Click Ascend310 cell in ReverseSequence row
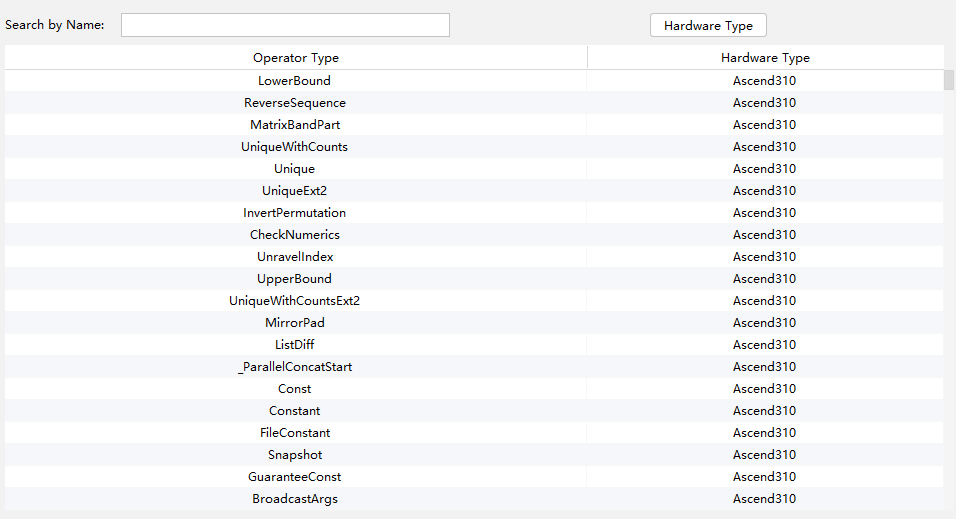 pos(765,102)
